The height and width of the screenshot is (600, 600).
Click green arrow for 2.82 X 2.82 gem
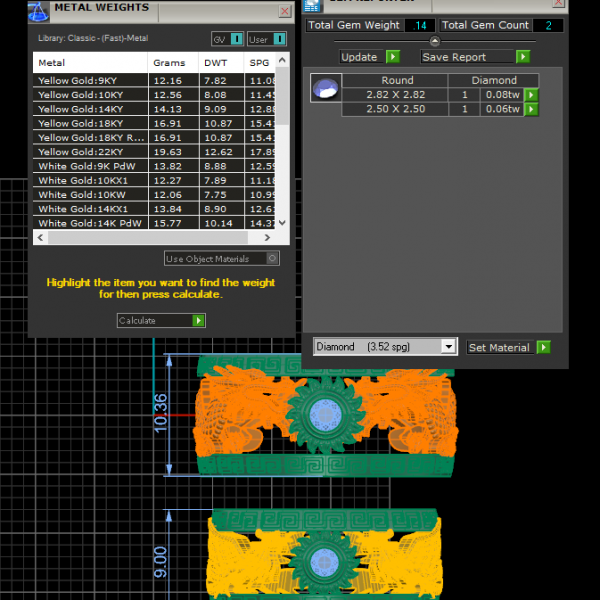(531, 95)
